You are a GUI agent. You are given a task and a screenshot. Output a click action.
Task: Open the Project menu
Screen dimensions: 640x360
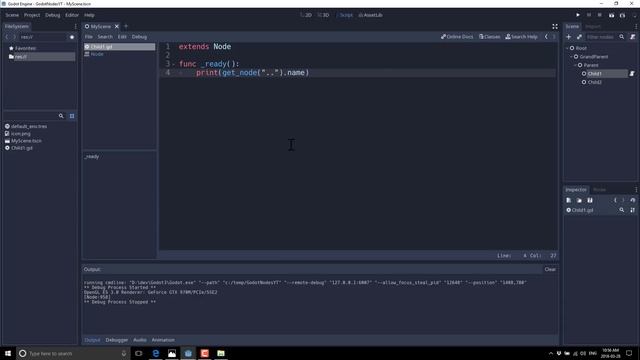[x=32, y=15]
